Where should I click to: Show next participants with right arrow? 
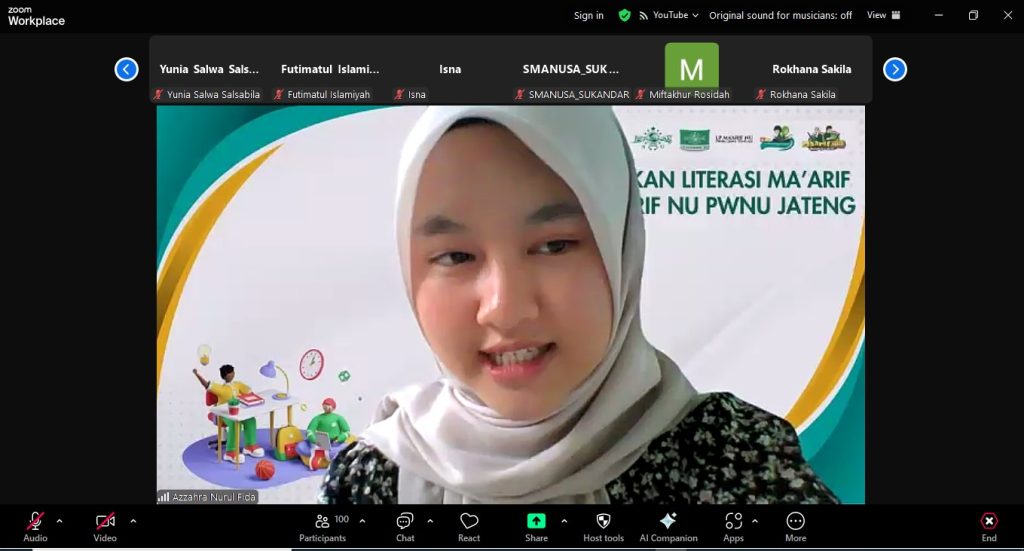tap(895, 69)
